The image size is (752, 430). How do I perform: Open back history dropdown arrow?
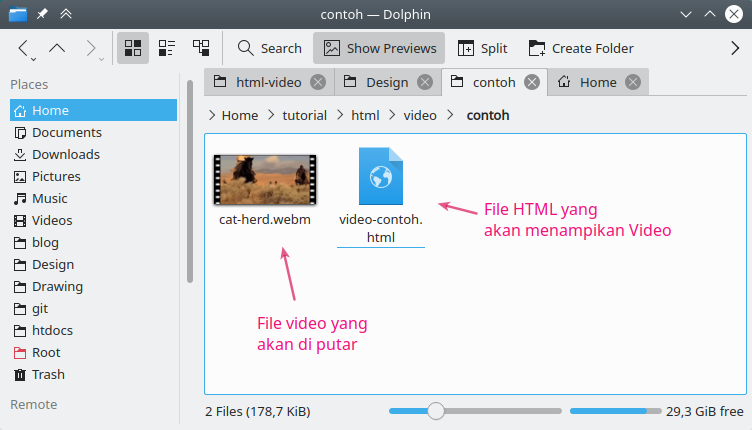[34, 59]
